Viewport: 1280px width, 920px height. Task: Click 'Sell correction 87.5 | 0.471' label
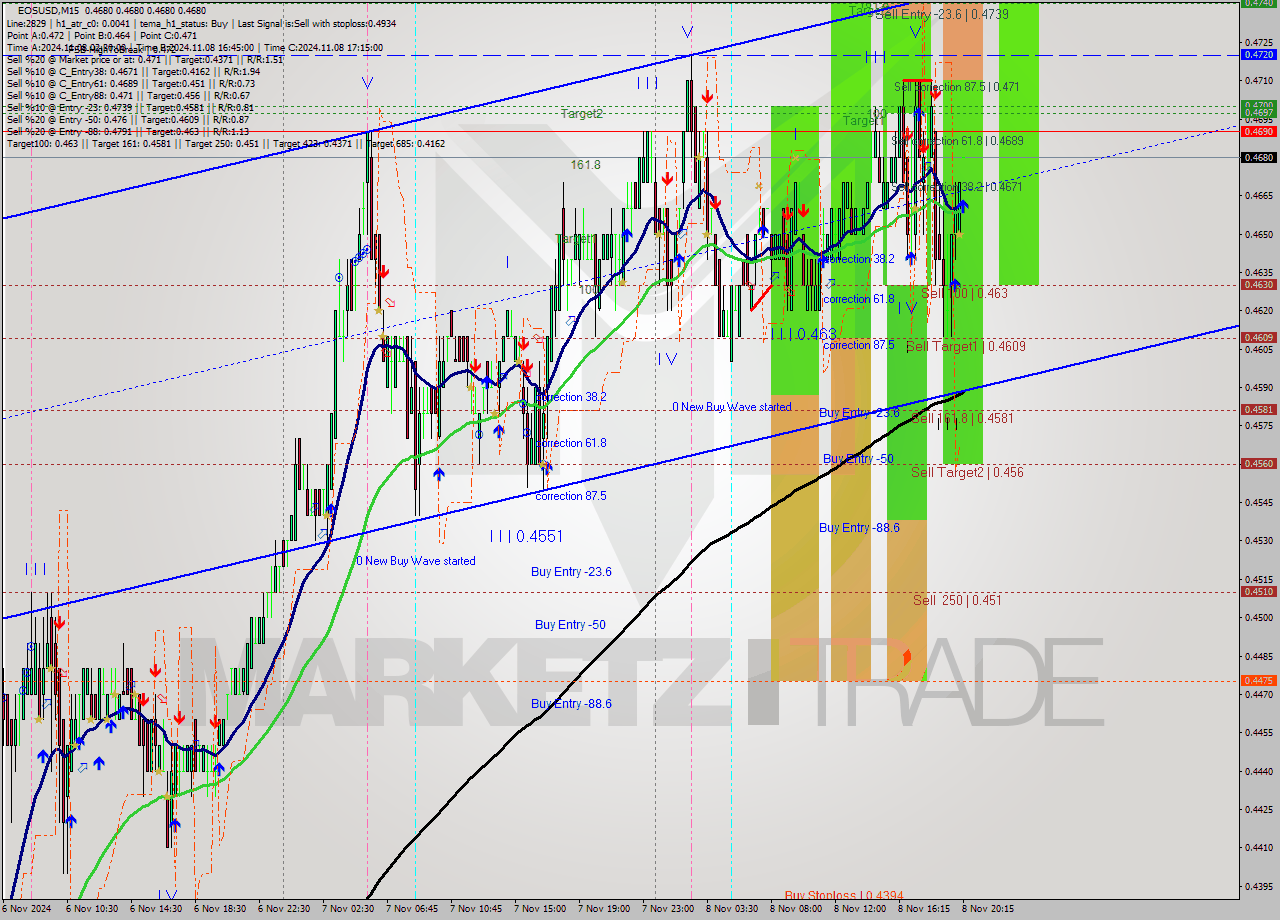[x=956, y=87]
